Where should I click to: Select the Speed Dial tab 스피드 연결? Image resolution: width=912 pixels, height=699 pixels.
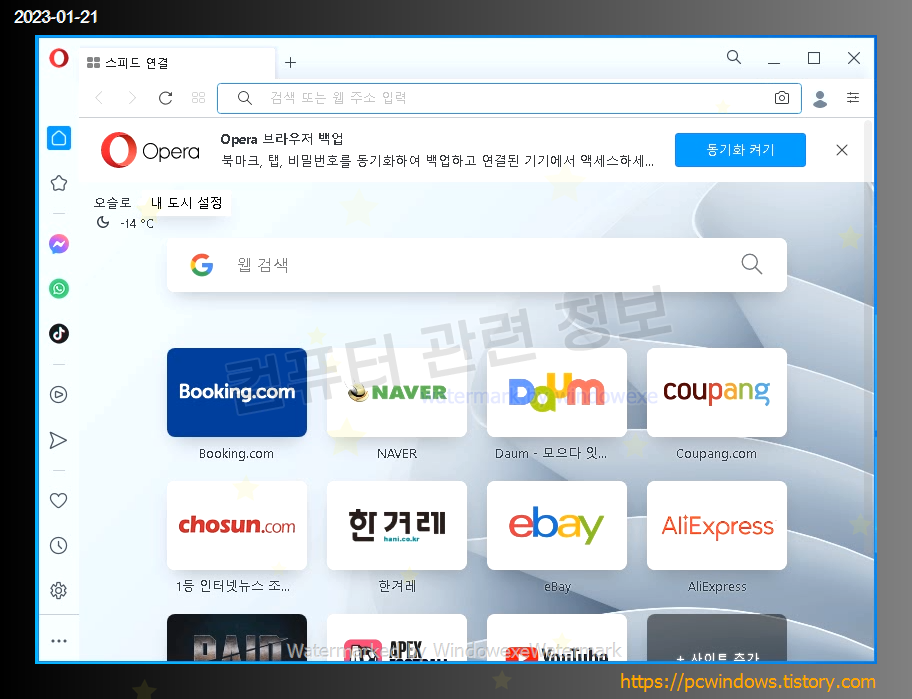click(x=177, y=63)
